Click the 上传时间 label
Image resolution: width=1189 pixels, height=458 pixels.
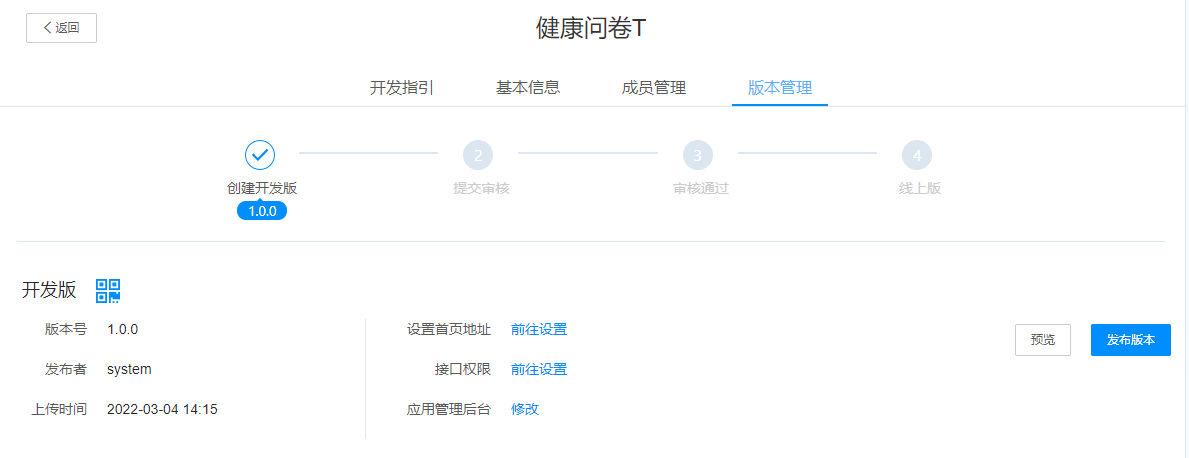(x=59, y=409)
